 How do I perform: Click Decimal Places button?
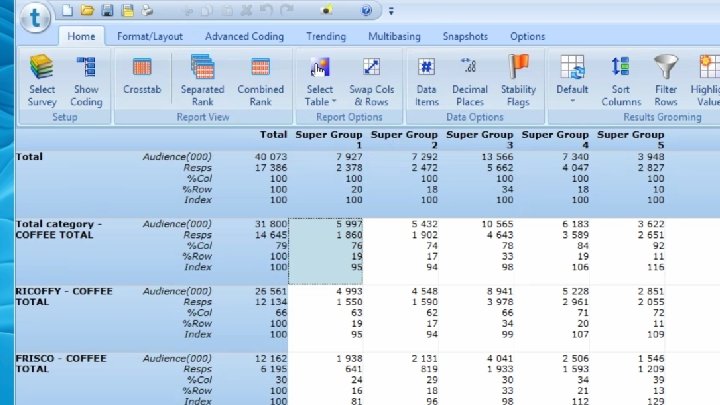click(470, 80)
